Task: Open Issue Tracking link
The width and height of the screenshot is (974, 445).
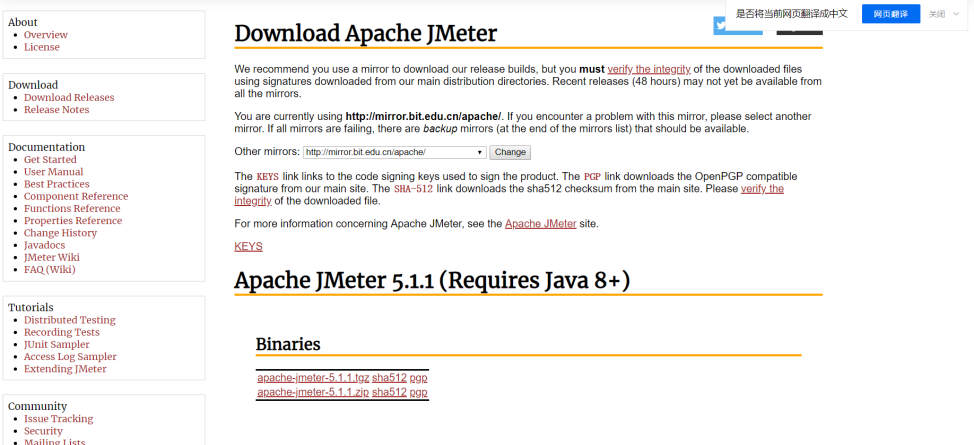Action: point(58,419)
